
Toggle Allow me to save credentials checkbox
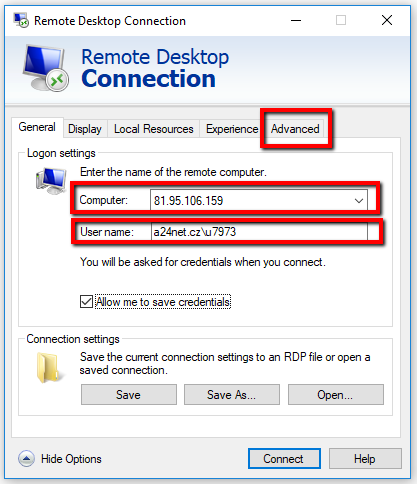[86, 302]
